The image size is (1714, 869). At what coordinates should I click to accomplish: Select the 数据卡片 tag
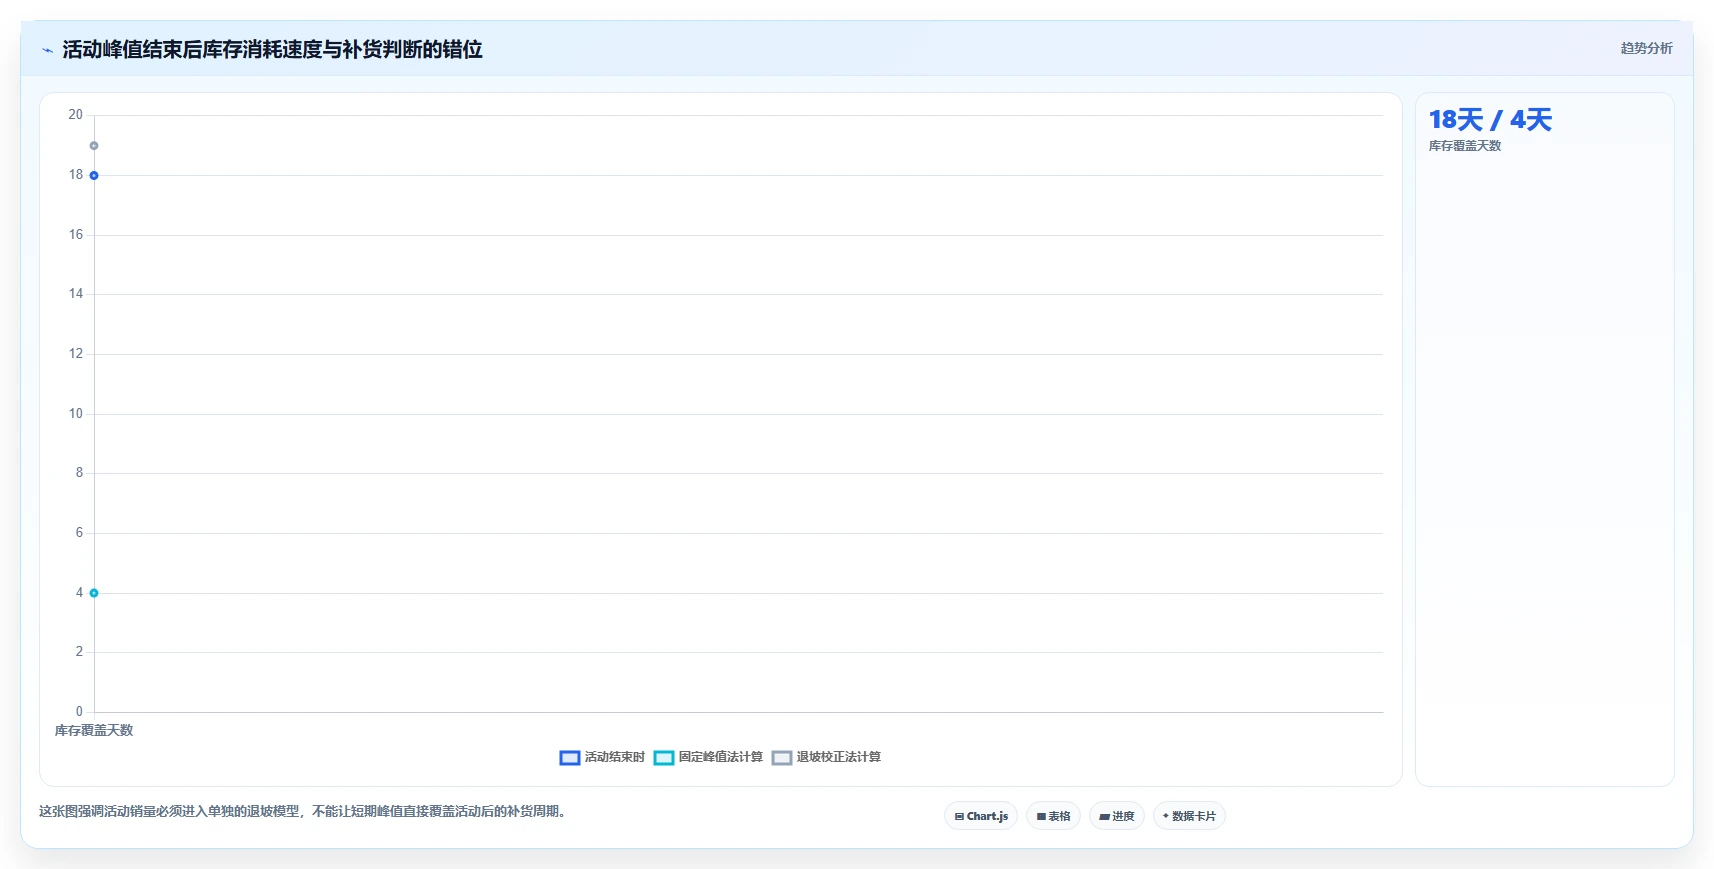point(1189,816)
